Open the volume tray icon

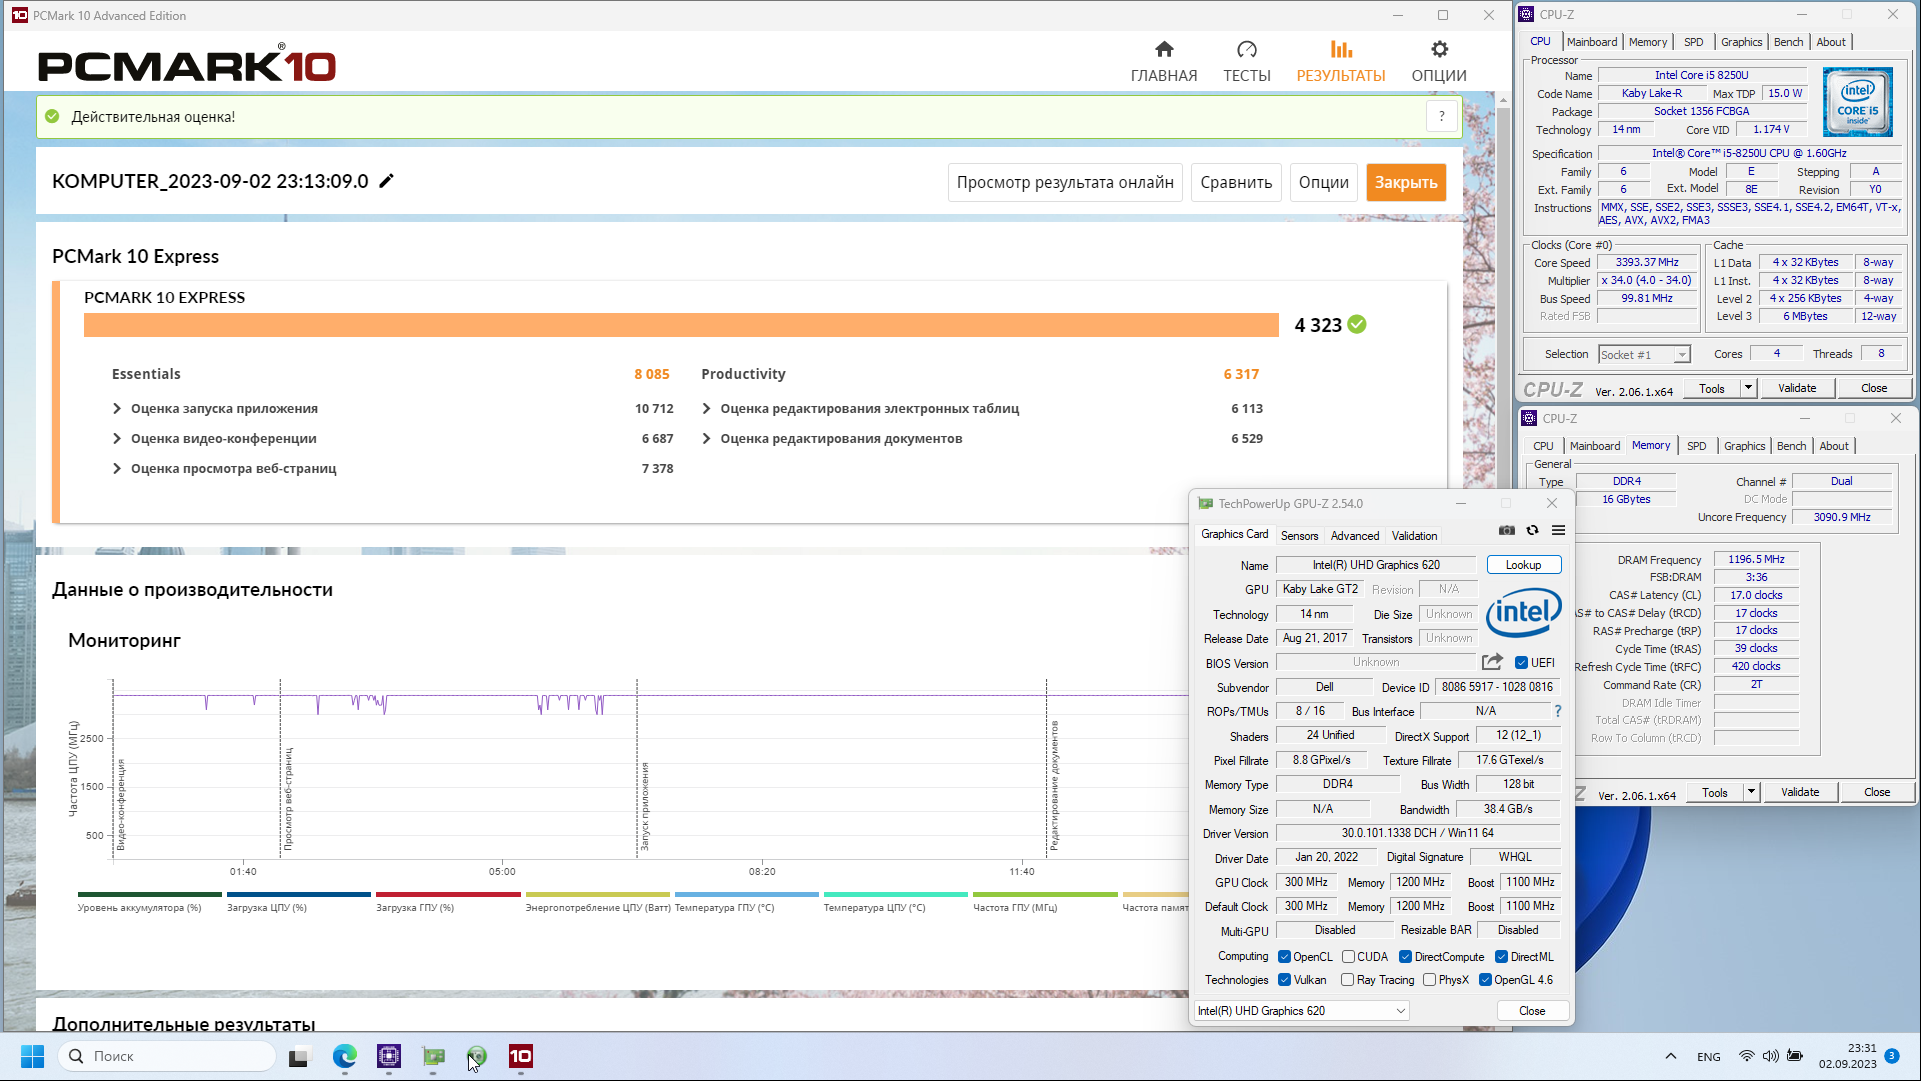(1770, 1056)
